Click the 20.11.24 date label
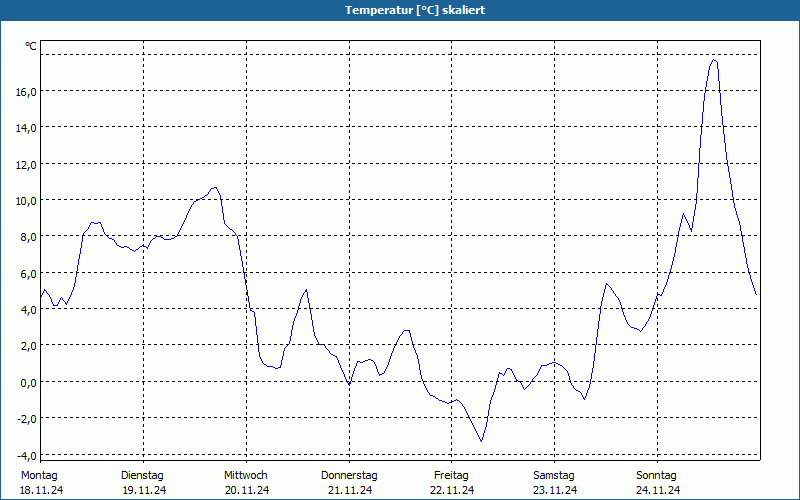 pyautogui.click(x=247, y=490)
